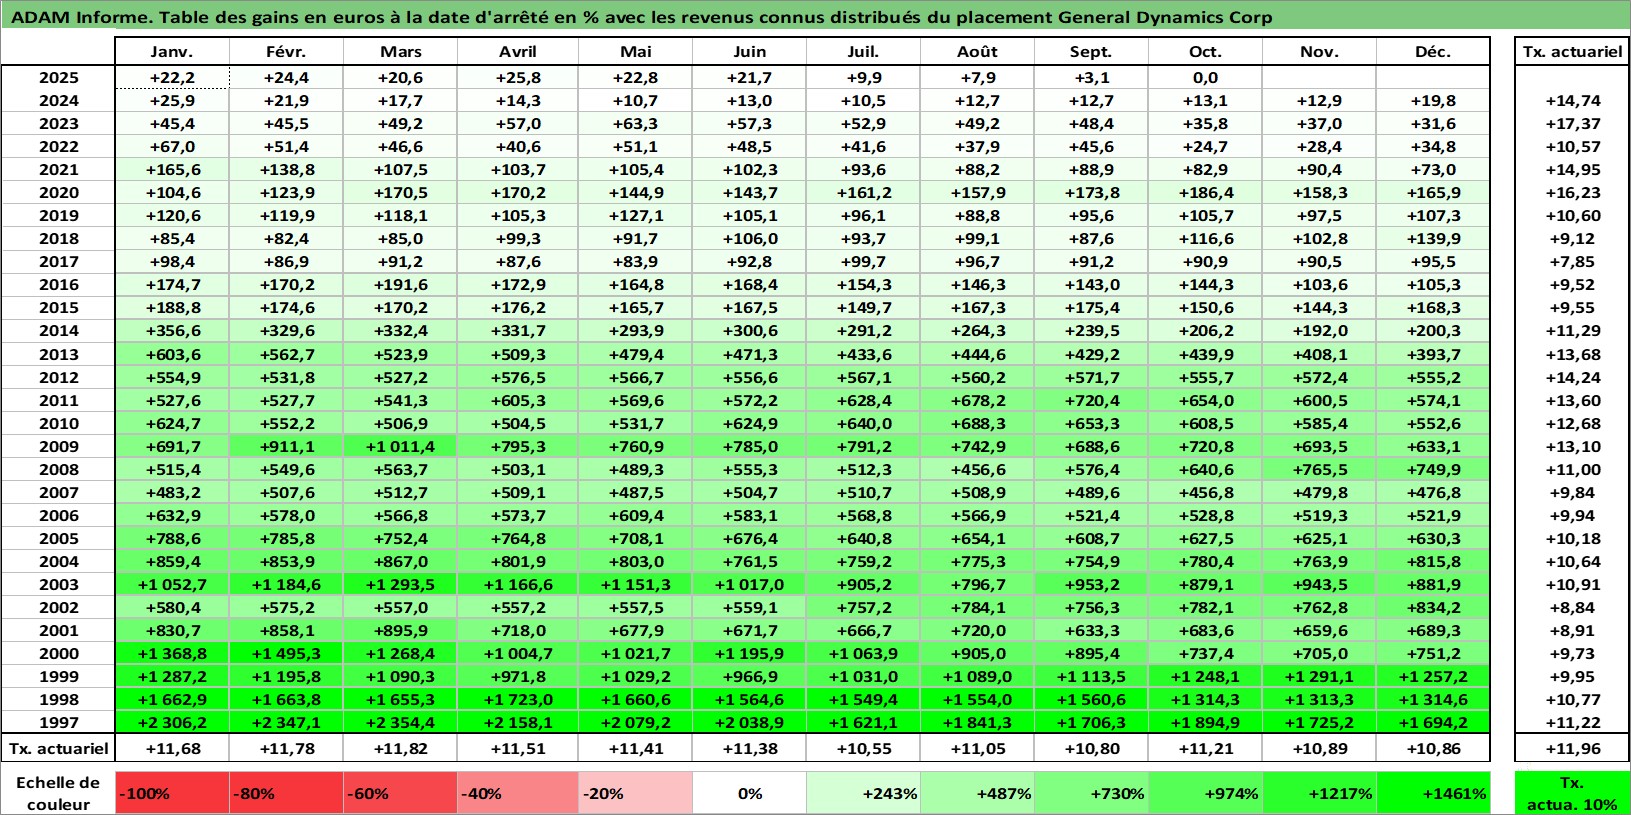The width and height of the screenshot is (1631, 815).
Task: Click the 2020 row label
Action: pyautogui.click(x=58, y=192)
